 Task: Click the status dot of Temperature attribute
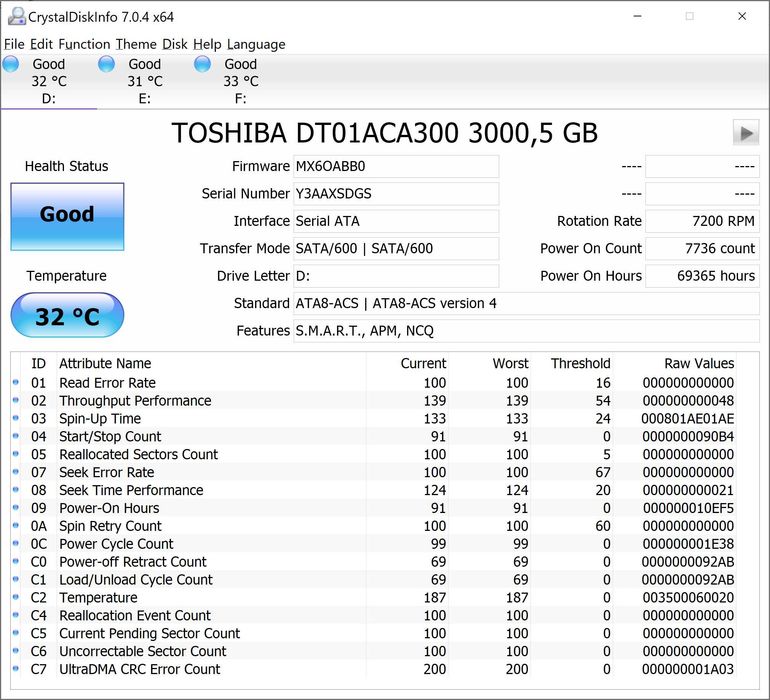(16, 597)
